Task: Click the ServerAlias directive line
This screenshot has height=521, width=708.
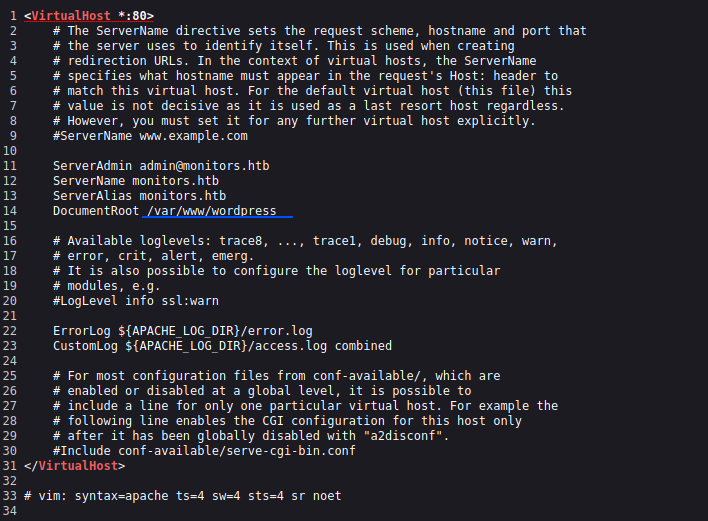Action: coord(139,196)
